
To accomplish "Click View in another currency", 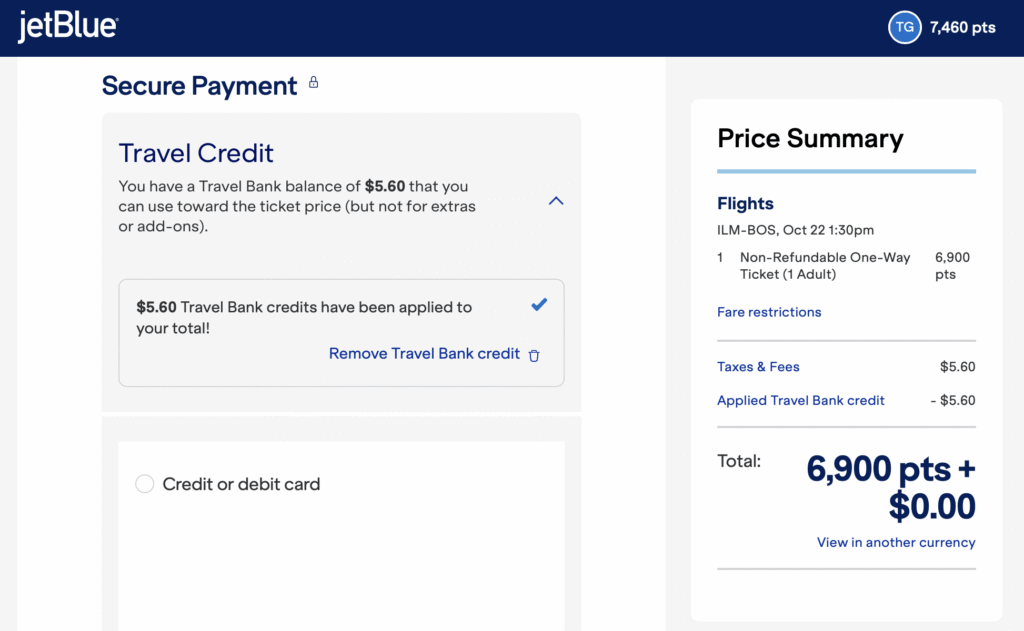I will point(895,542).
